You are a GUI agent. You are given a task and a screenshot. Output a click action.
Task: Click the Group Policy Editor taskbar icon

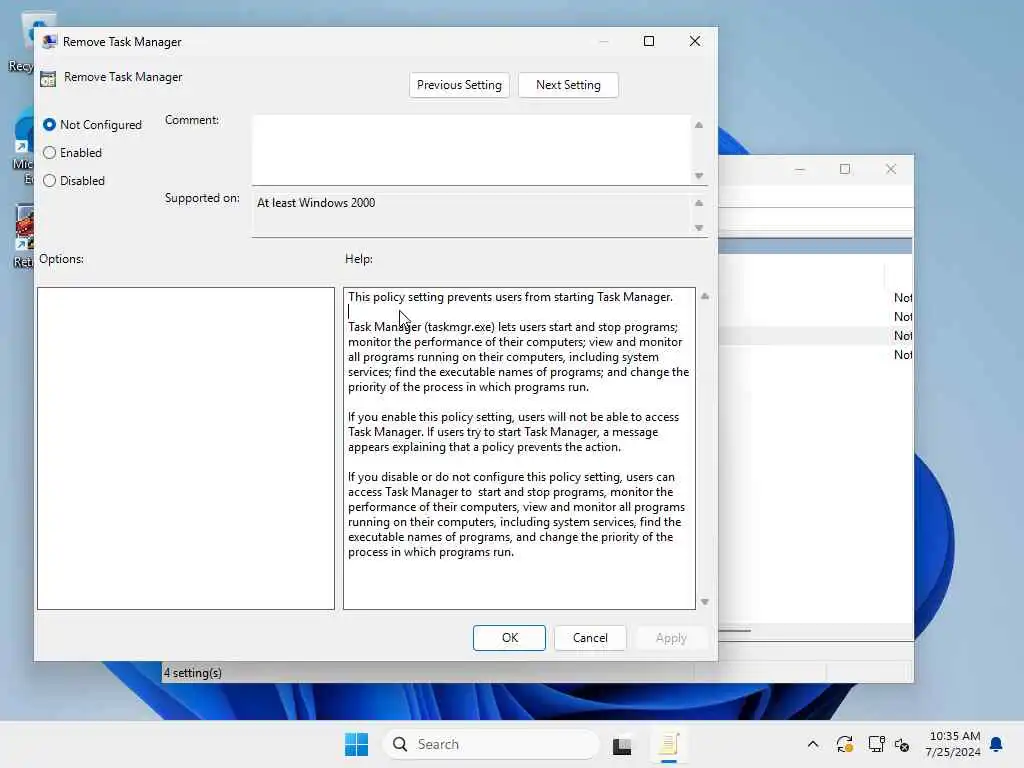click(x=669, y=744)
